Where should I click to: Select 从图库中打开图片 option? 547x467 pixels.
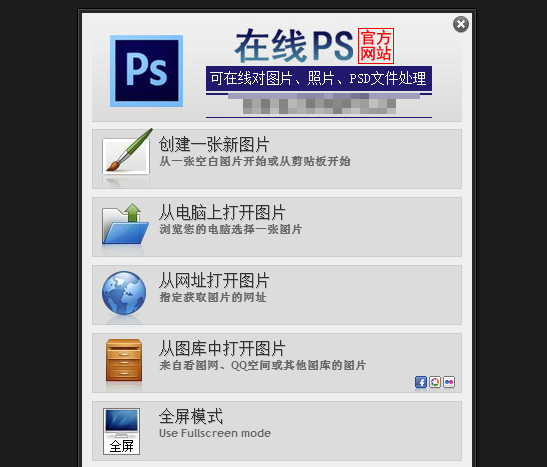point(277,363)
